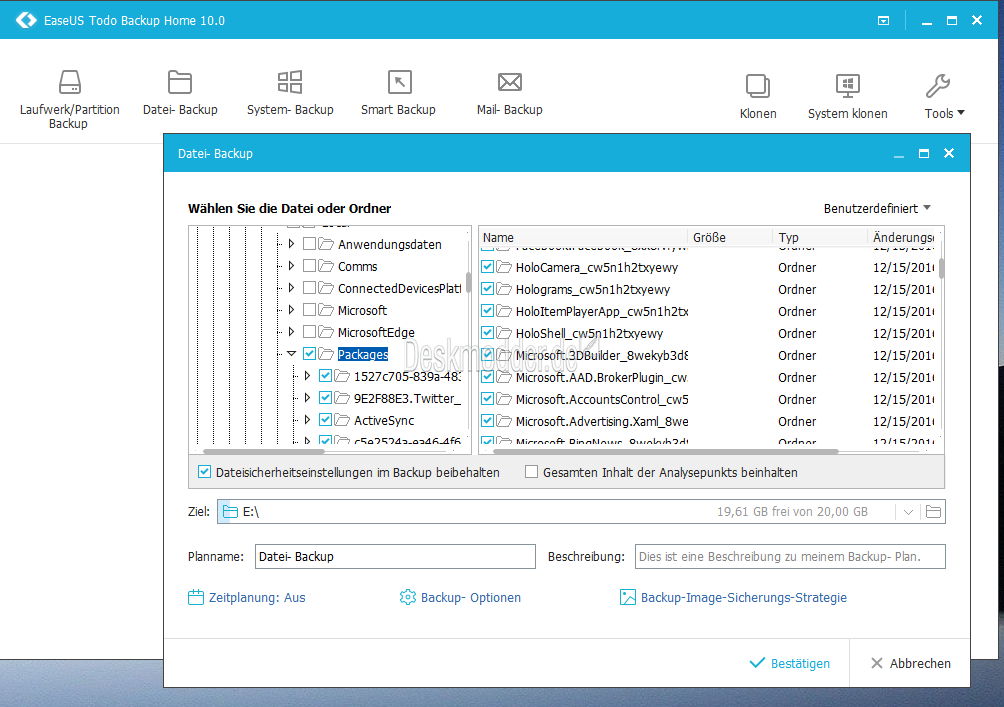Sort by the Typ column header
The image size is (1004, 707).
819,238
